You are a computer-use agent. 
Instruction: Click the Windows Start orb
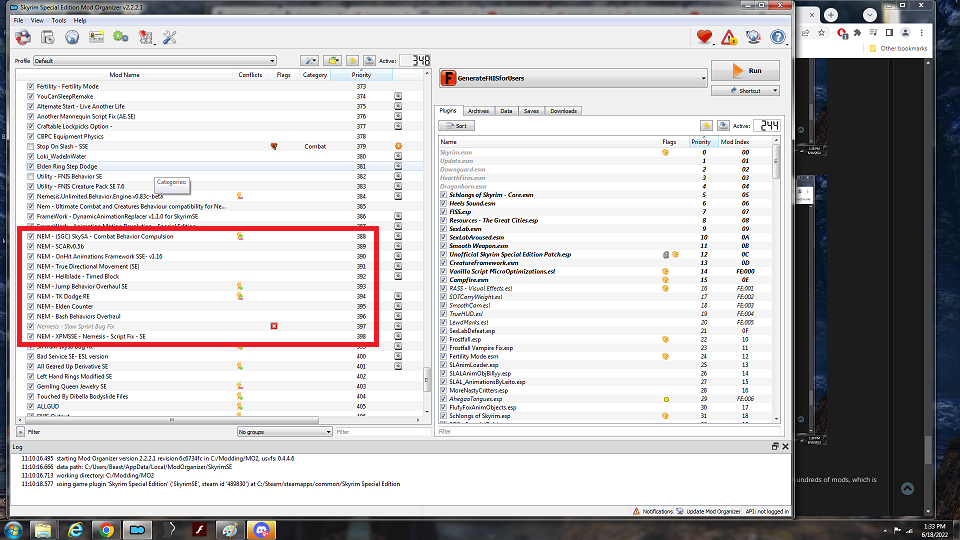pyautogui.click(x=13, y=530)
